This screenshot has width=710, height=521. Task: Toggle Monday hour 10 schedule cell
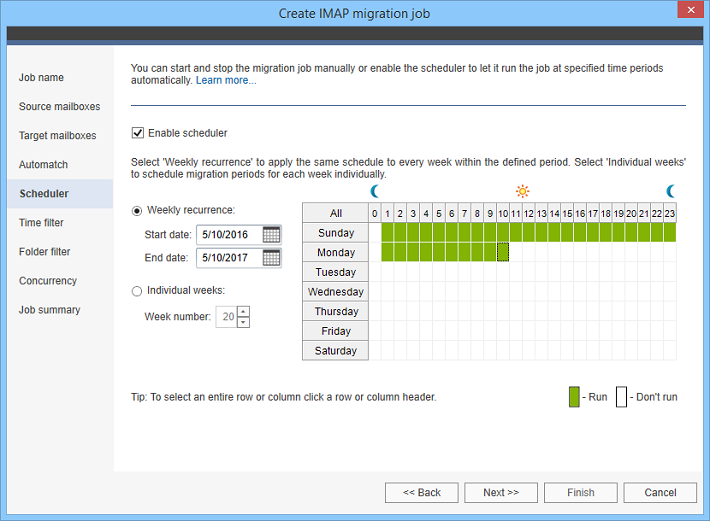pyautogui.click(x=503, y=252)
